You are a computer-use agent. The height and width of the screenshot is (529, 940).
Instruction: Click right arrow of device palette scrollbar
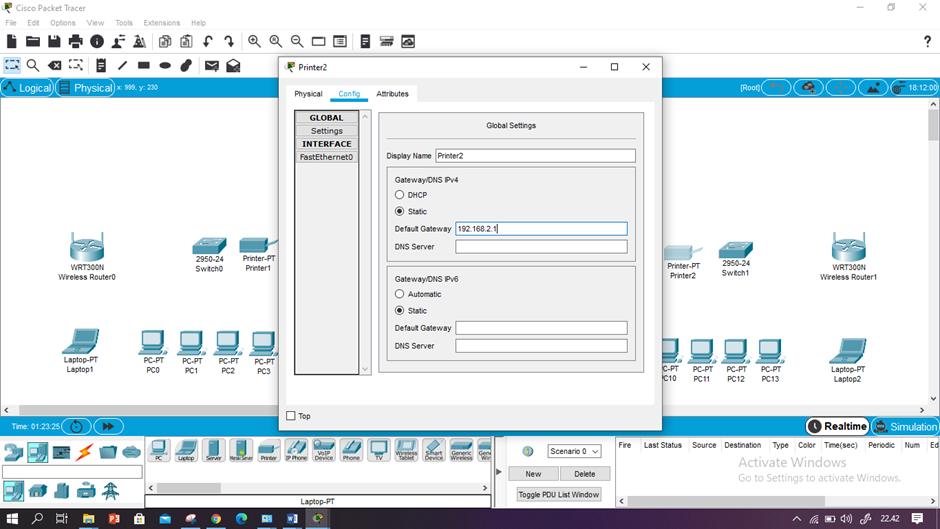(485, 488)
